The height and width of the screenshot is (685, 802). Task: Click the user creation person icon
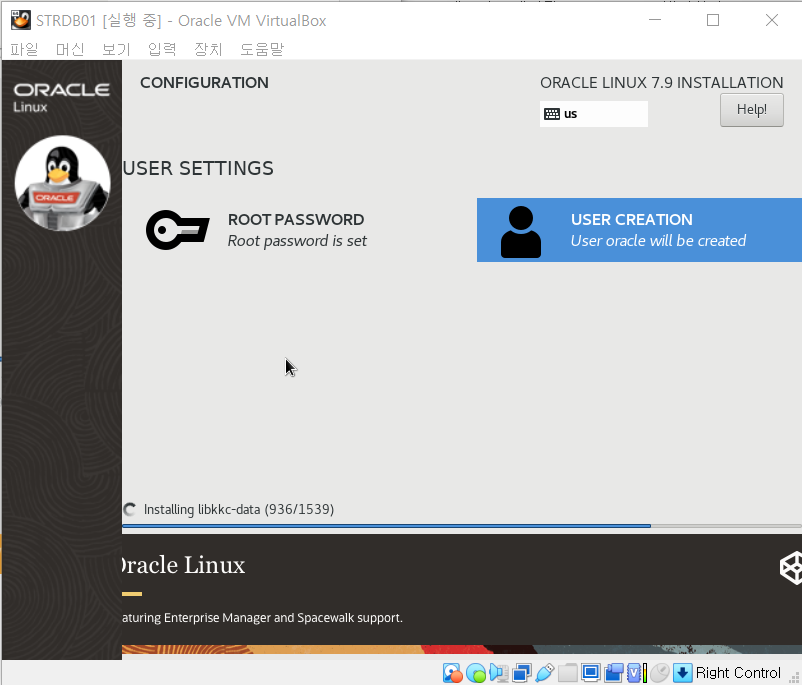[x=521, y=232]
